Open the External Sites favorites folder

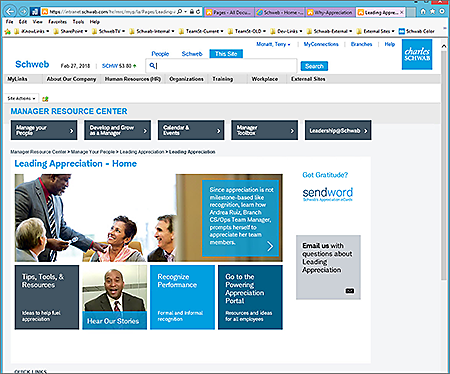[376, 31]
